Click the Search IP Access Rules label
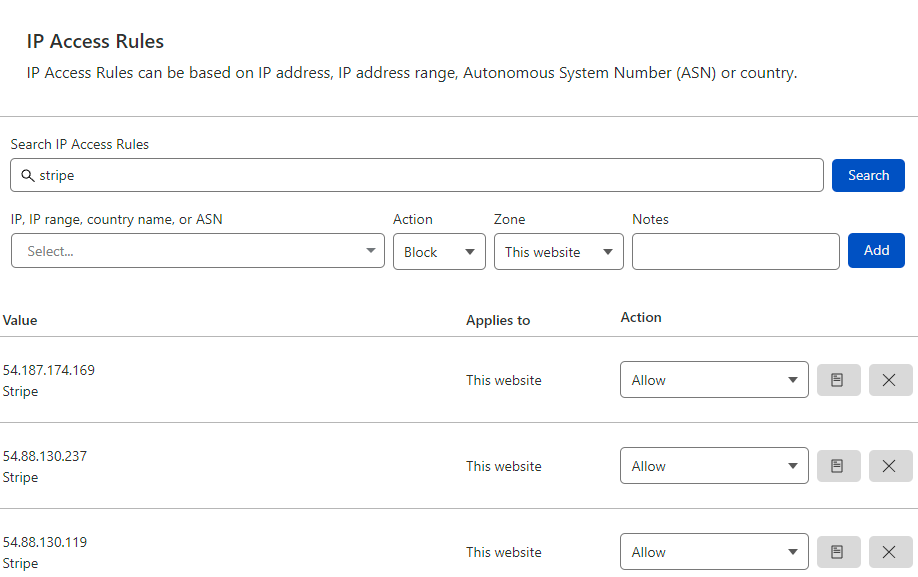 (80, 144)
